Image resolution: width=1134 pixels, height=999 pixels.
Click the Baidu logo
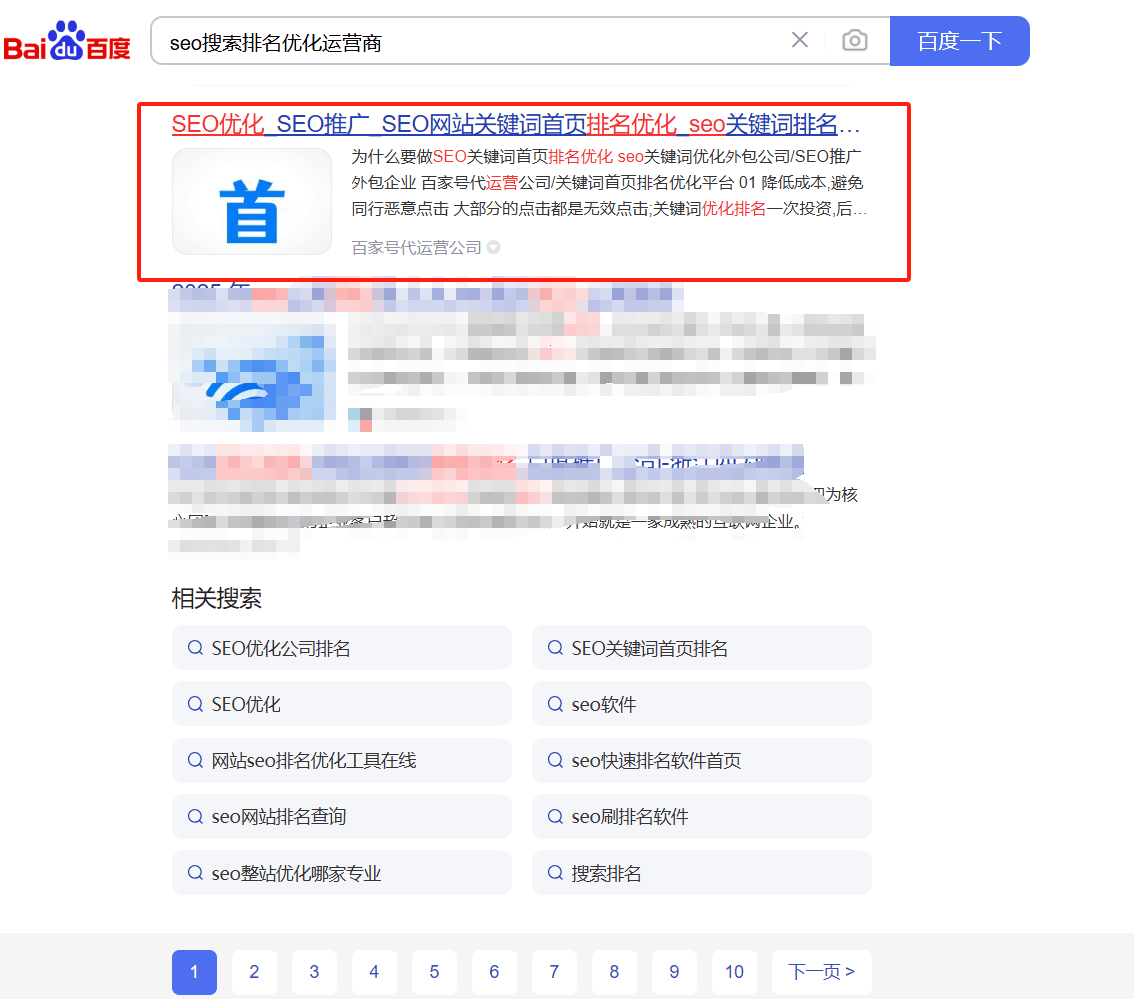67,41
